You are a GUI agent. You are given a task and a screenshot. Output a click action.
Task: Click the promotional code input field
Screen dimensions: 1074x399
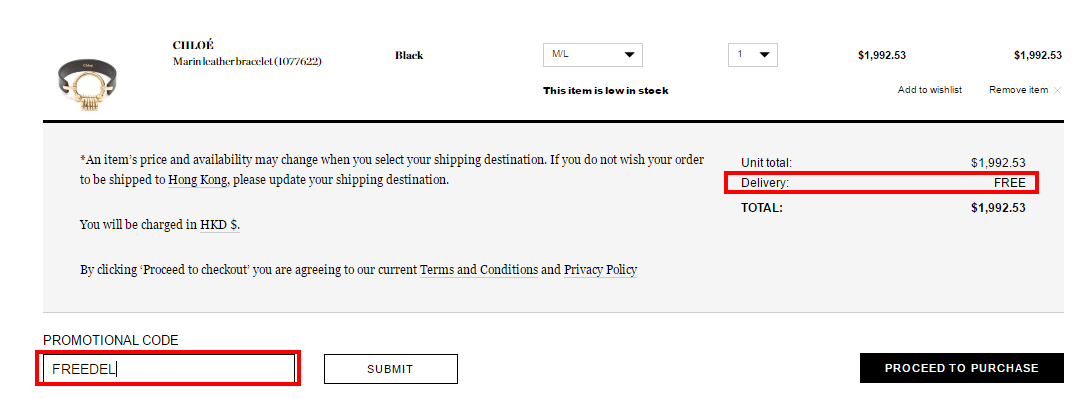[168, 369]
